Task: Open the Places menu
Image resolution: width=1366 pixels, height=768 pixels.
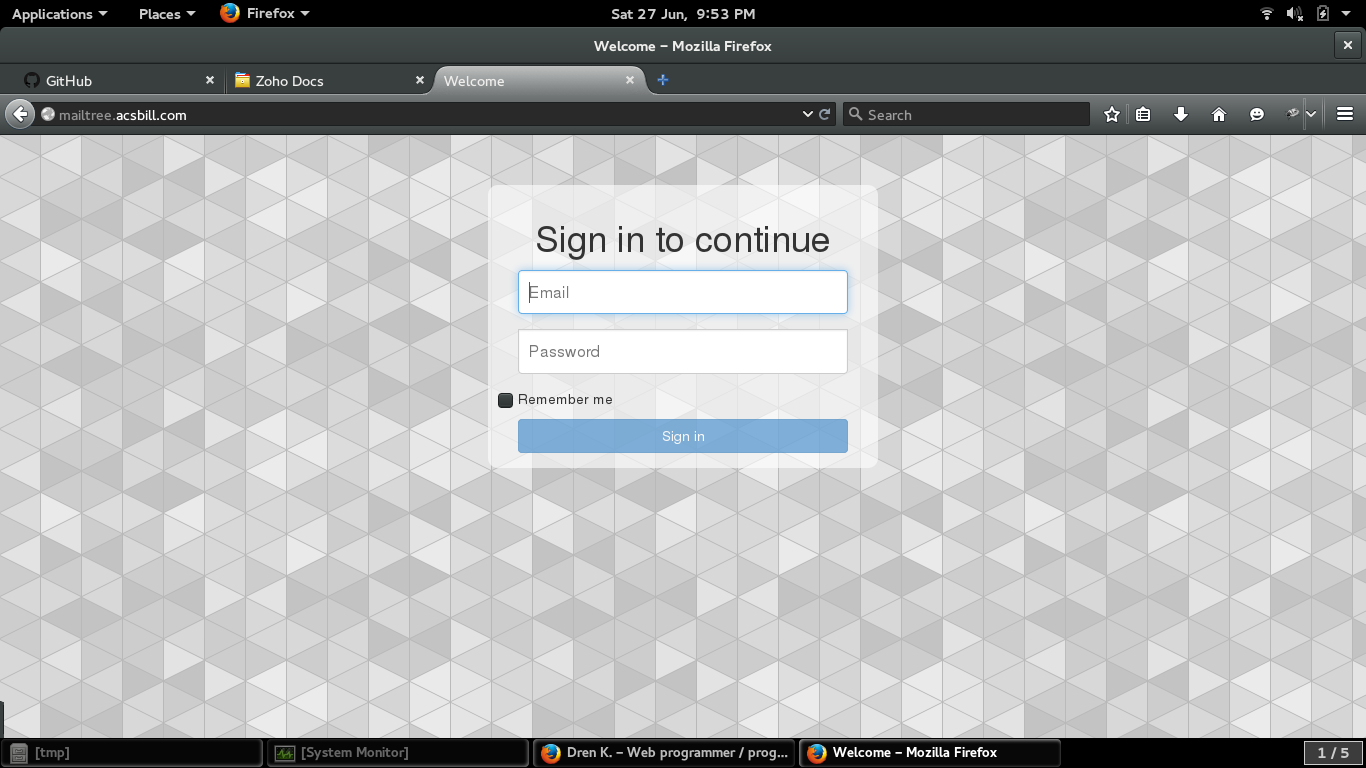Action: (x=166, y=14)
